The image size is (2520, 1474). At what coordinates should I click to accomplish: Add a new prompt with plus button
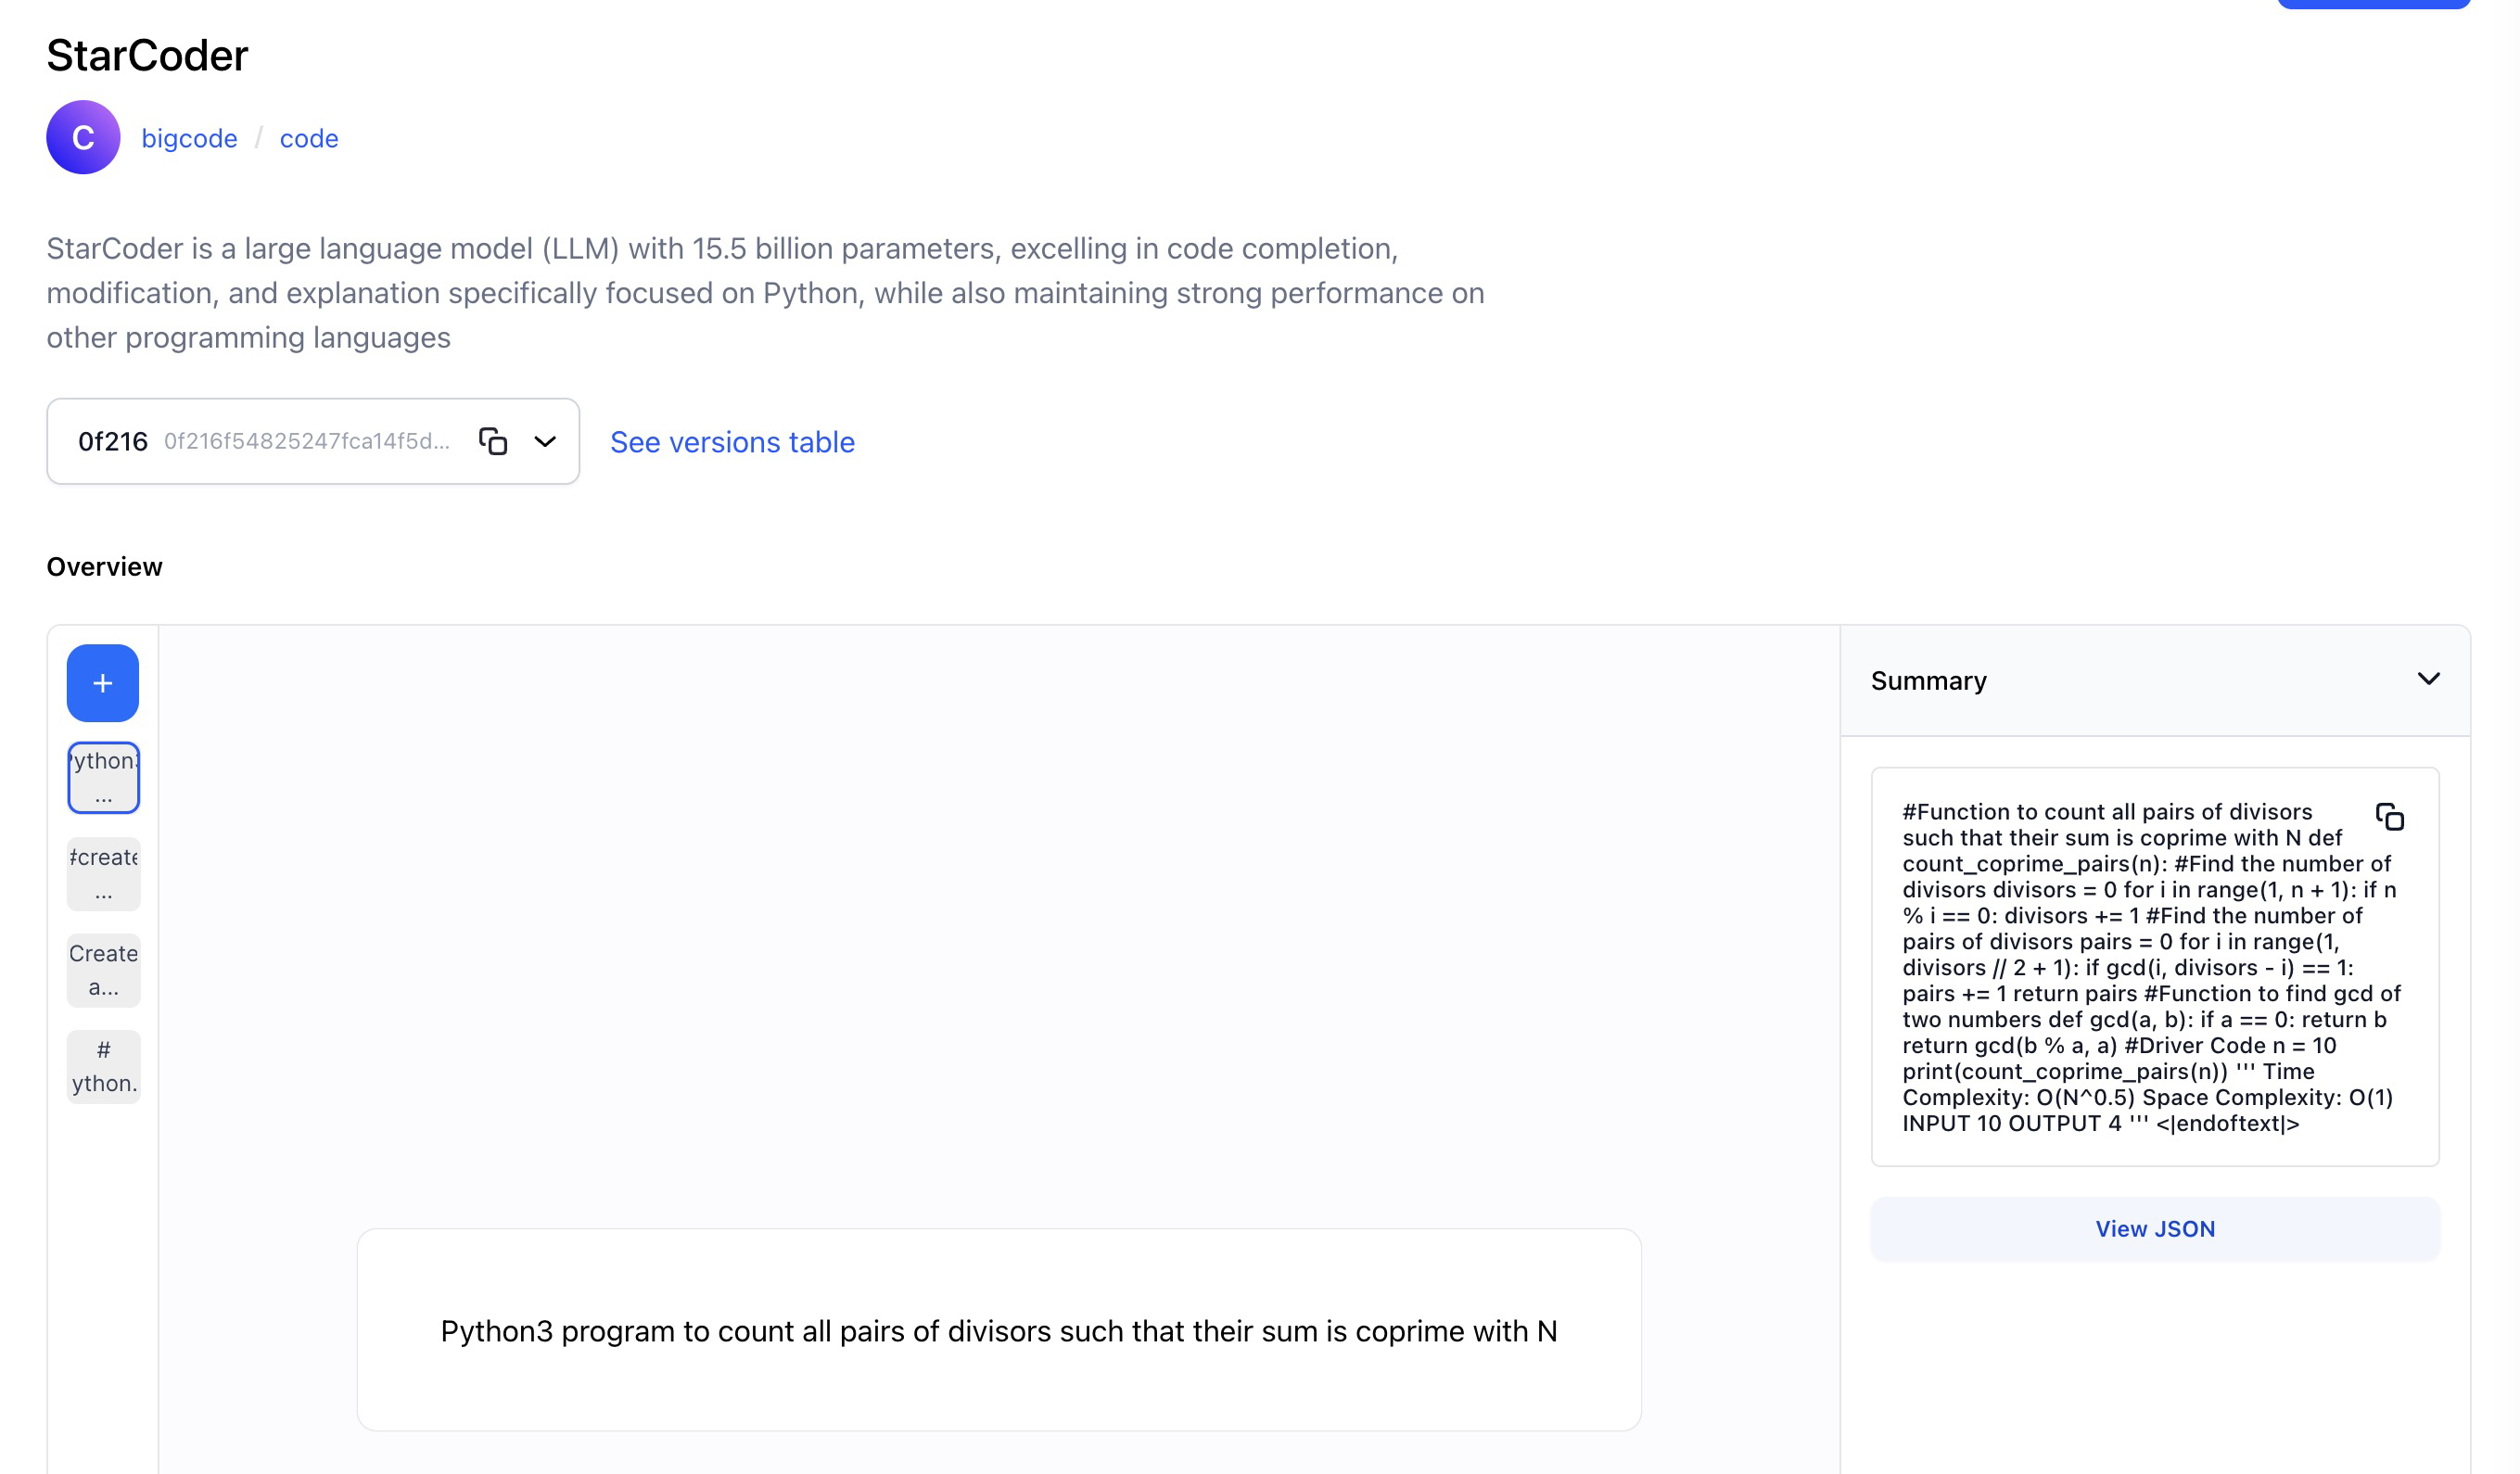[x=103, y=683]
